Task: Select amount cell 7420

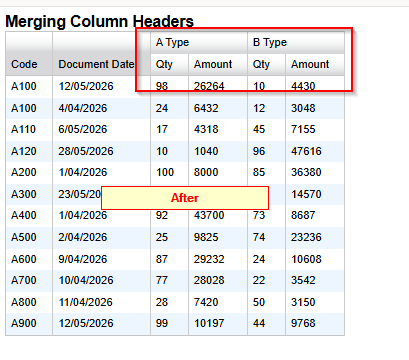Action: pos(218,302)
